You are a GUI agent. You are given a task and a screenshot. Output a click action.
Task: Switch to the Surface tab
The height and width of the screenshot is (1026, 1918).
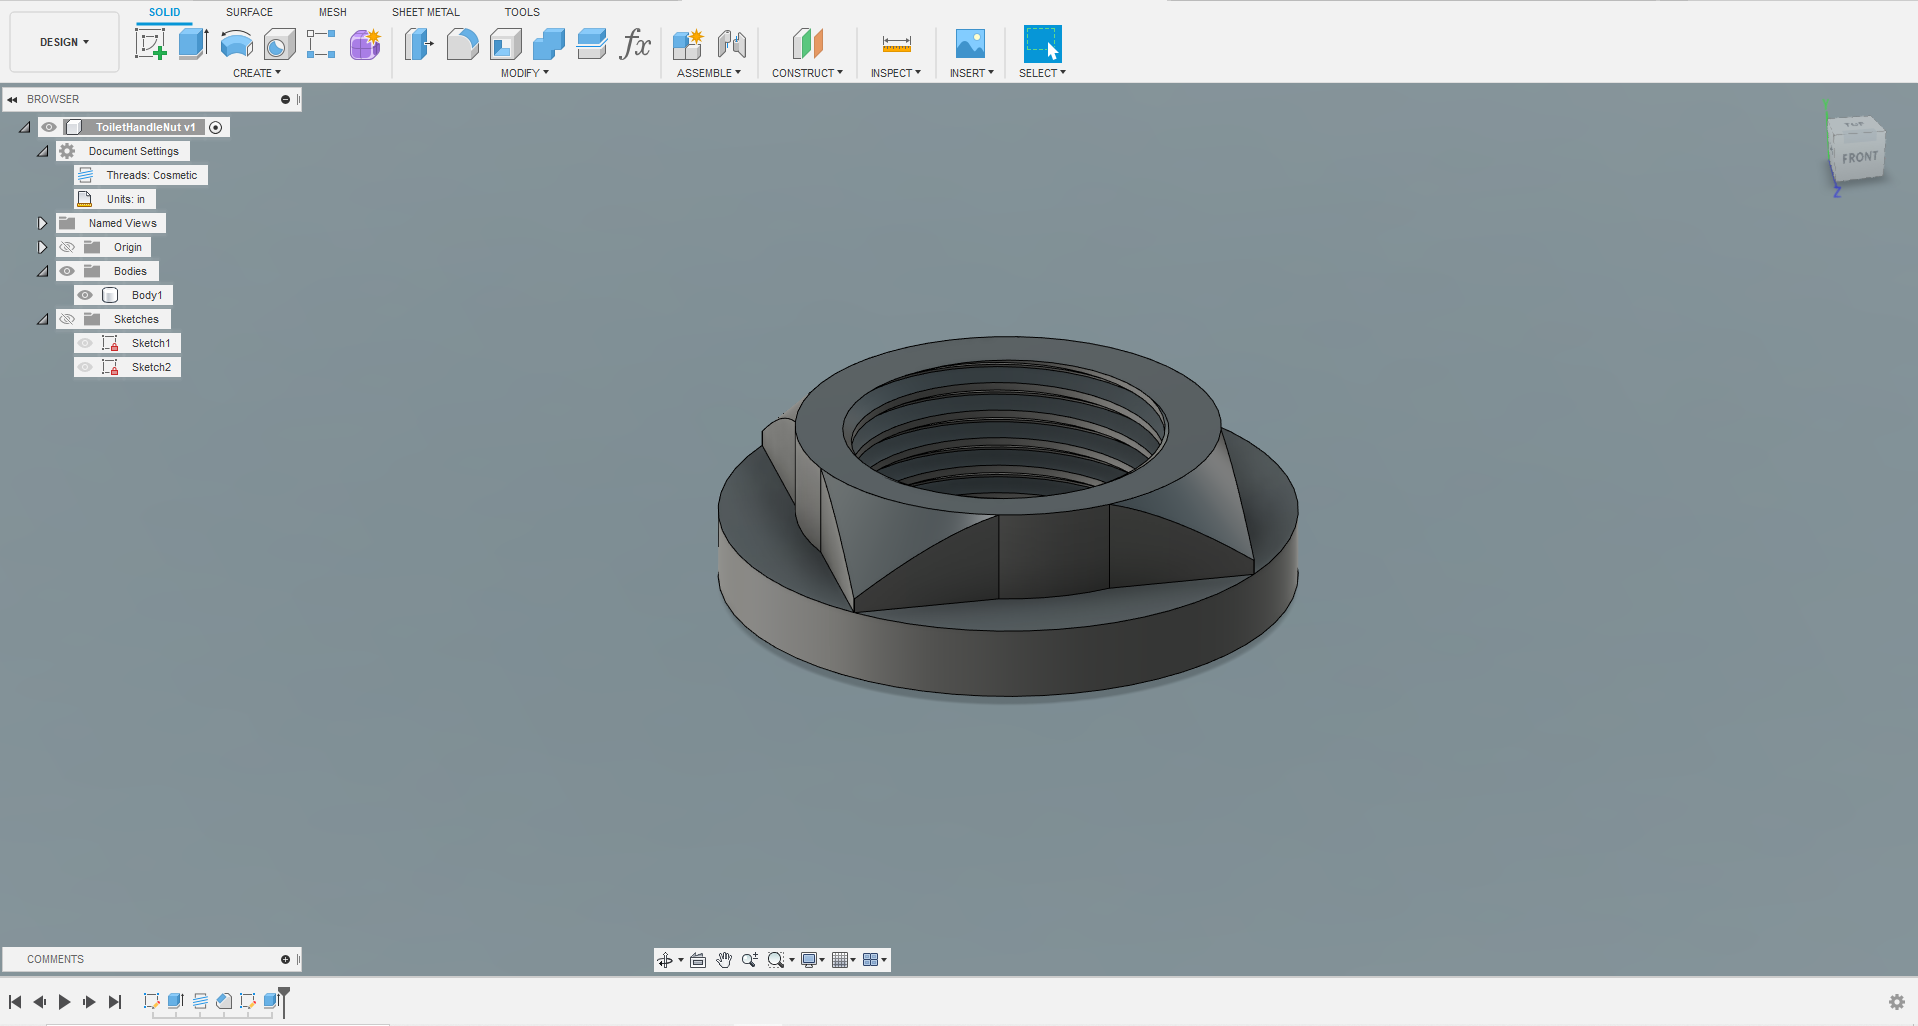point(249,12)
